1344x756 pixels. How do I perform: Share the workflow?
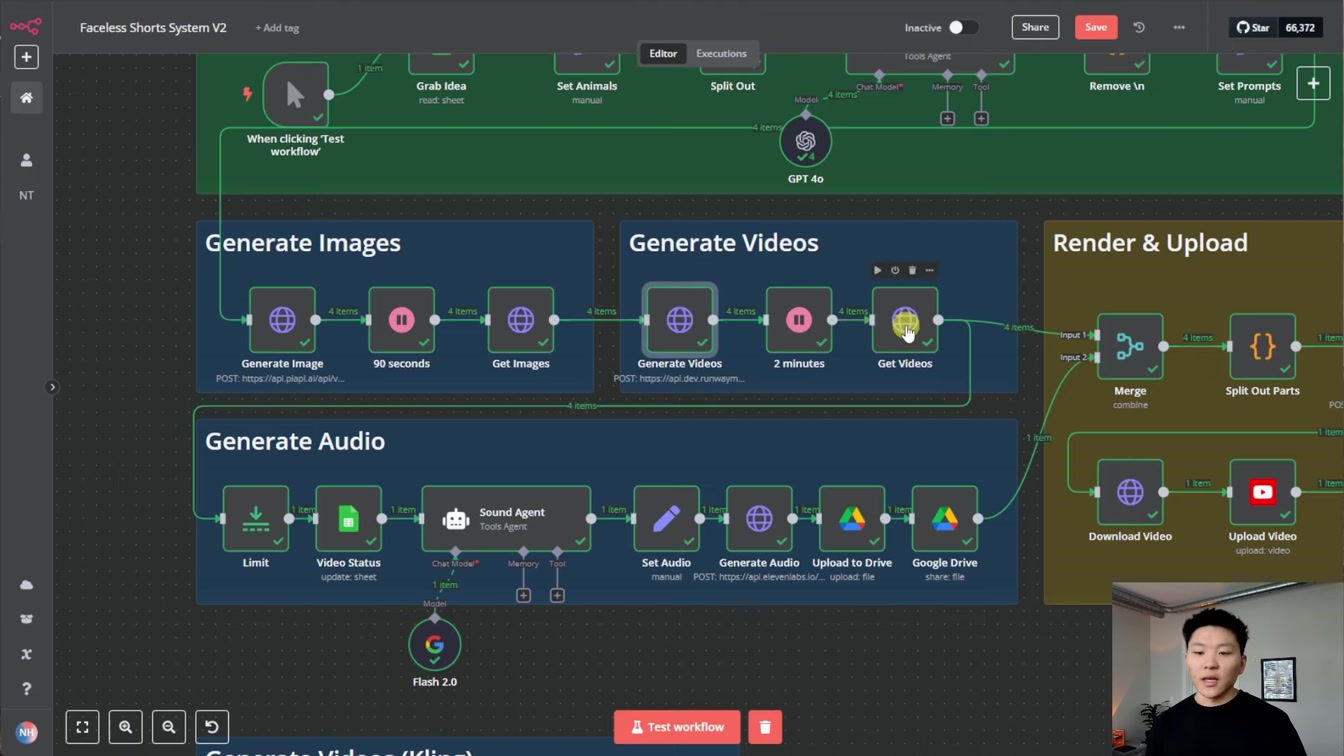click(1035, 27)
